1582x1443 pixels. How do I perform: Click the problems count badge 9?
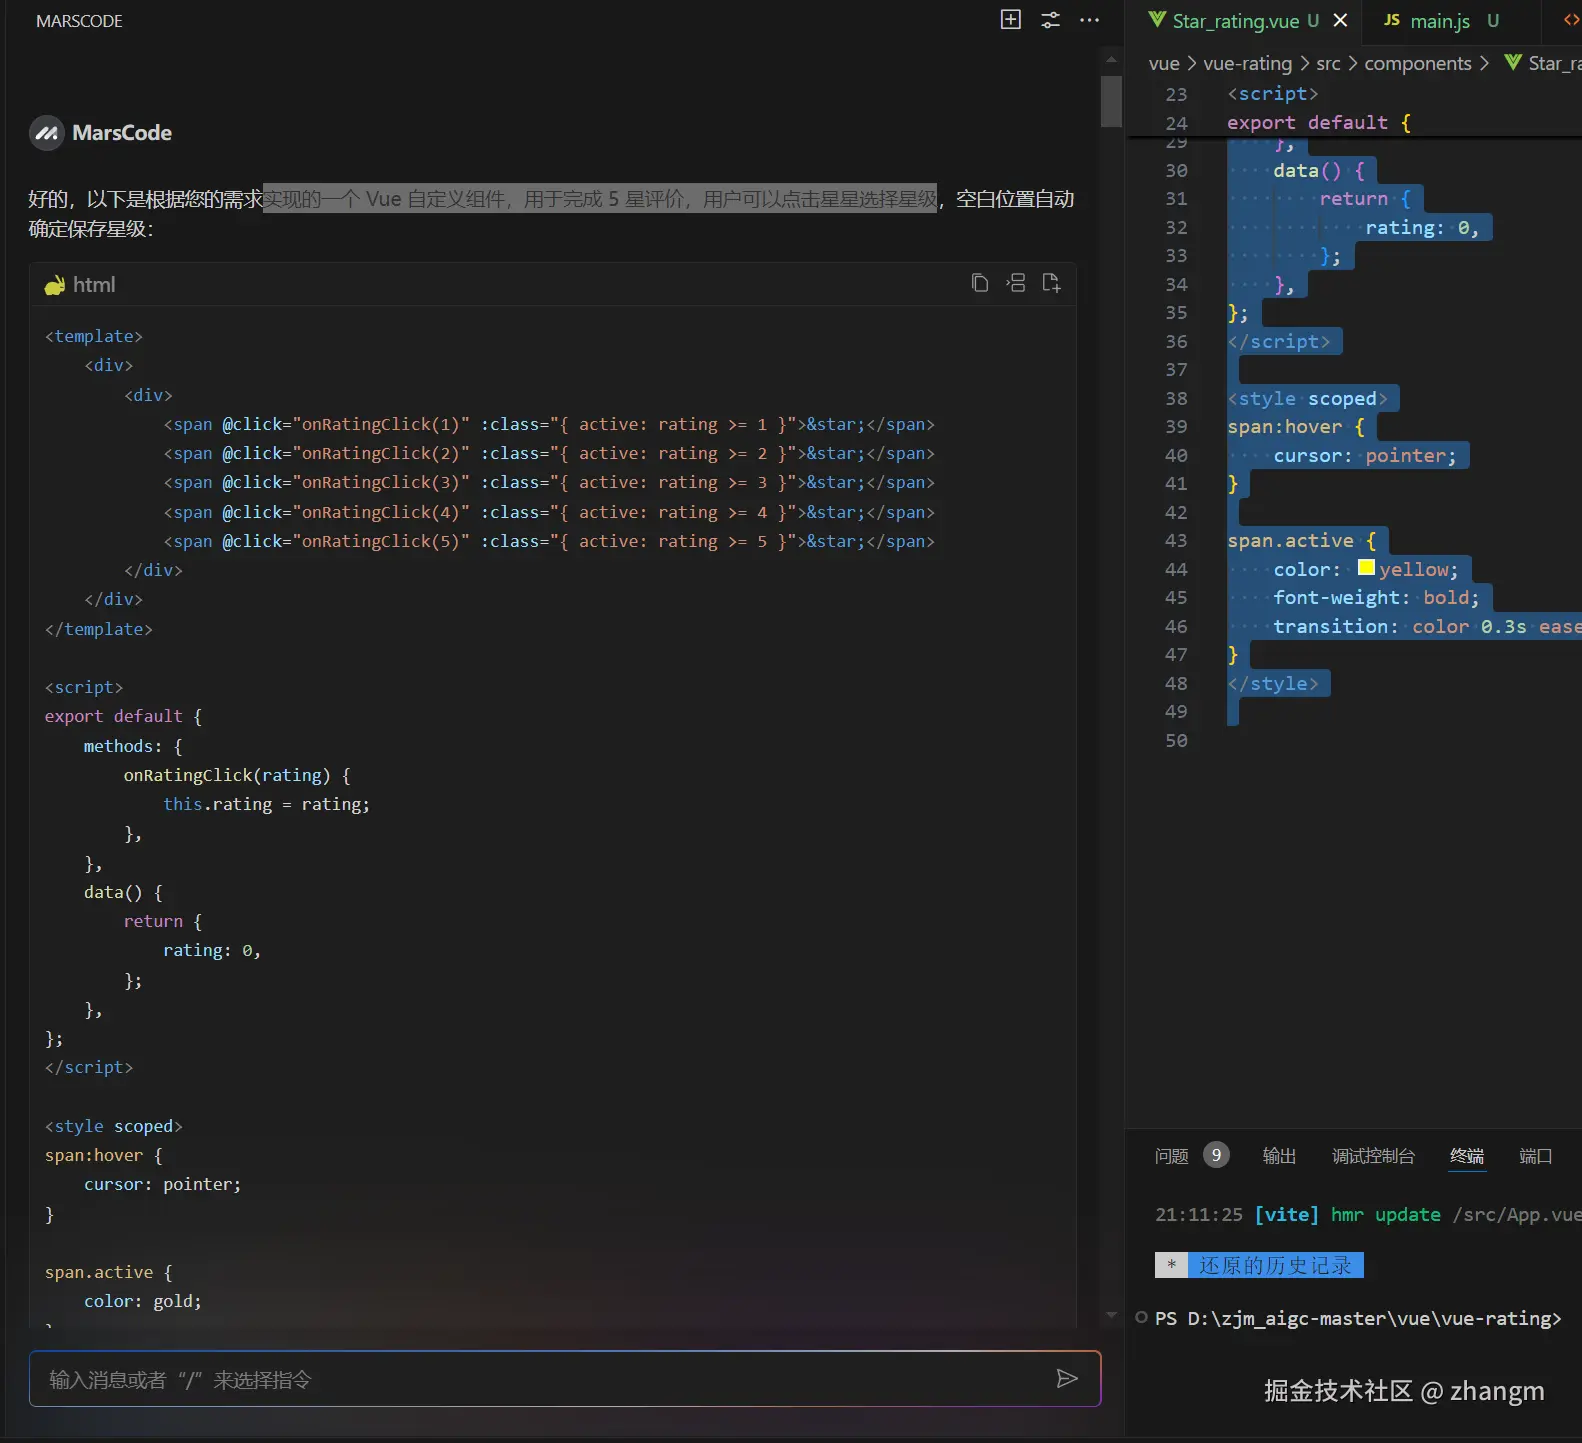1216,1155
